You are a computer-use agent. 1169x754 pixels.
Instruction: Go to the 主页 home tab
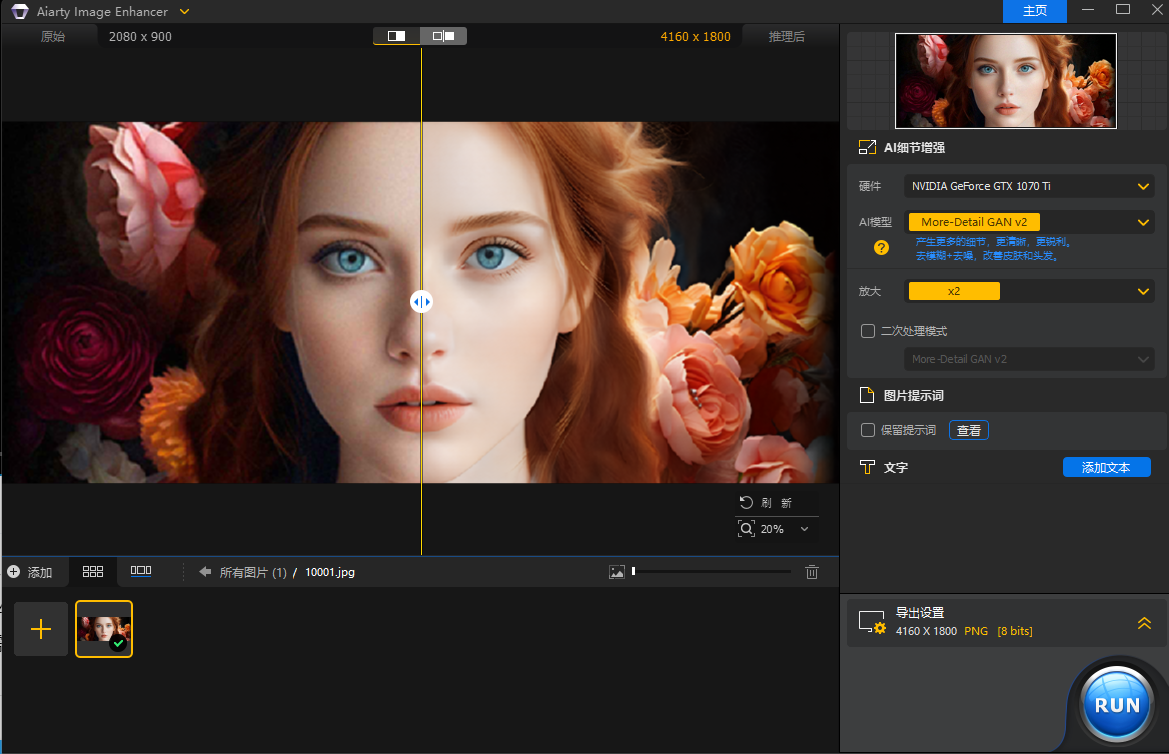[1034, 10]
